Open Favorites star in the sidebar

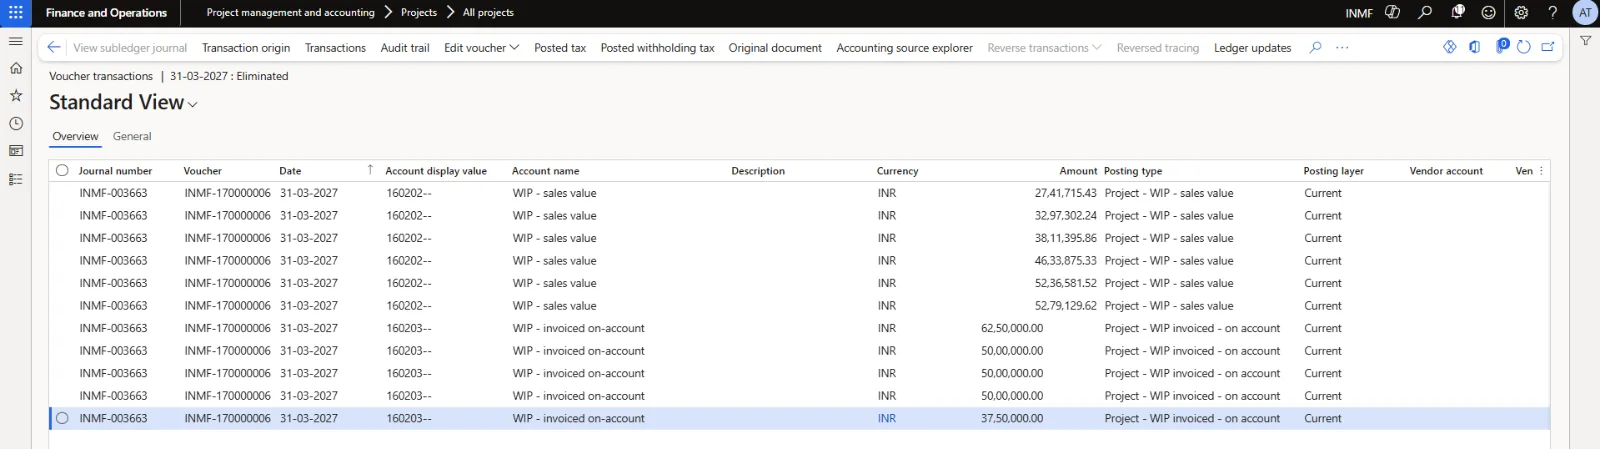coord(15,96)
